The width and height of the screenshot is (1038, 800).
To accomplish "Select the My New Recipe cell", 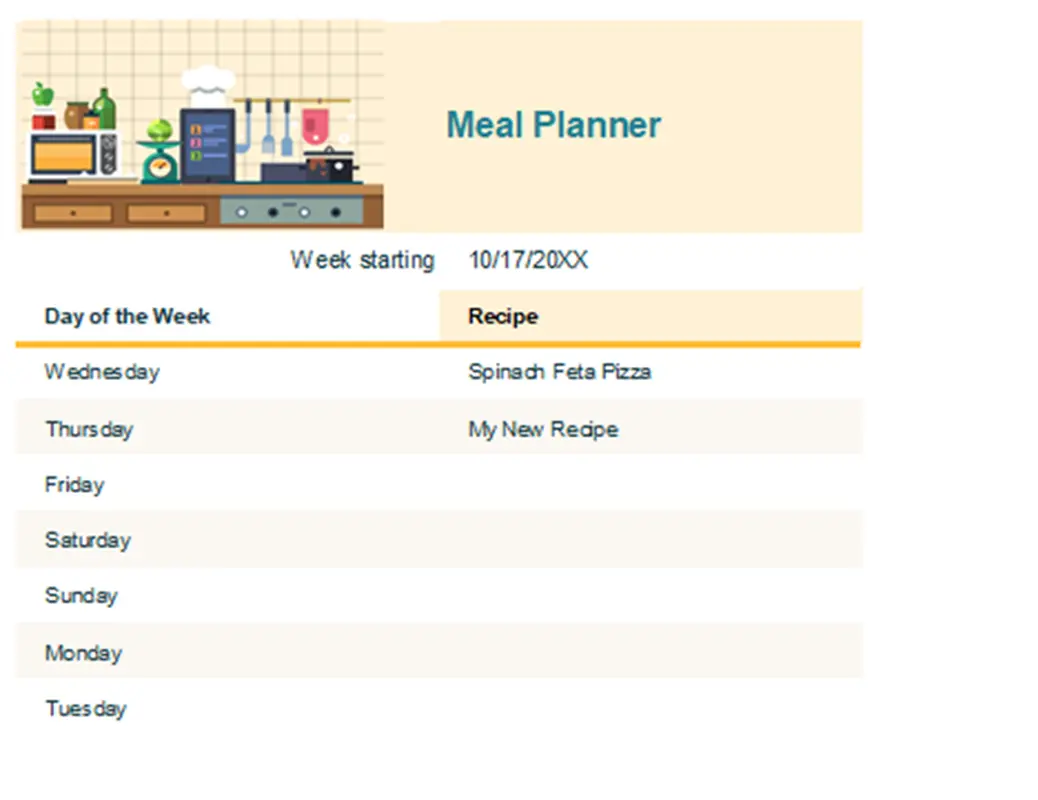I will 543,430.
